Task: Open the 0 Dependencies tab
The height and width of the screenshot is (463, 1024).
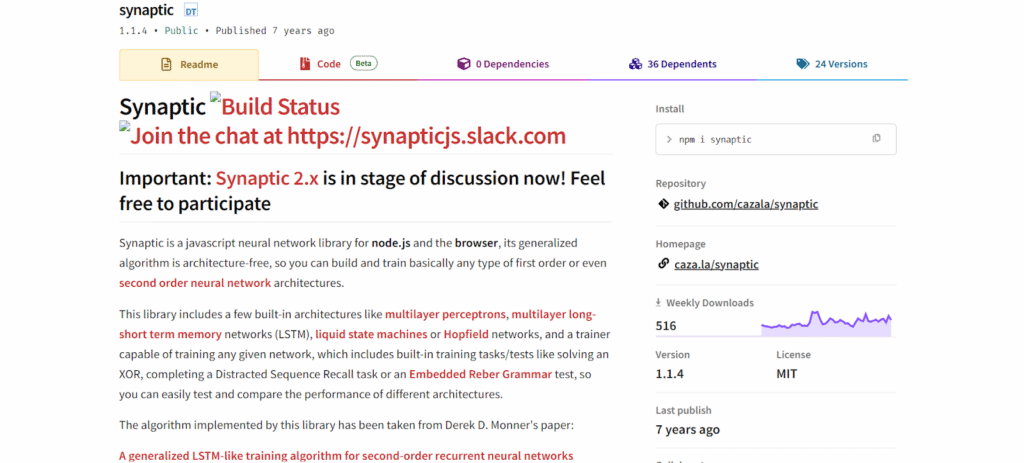Action: (x=502, y=64)
